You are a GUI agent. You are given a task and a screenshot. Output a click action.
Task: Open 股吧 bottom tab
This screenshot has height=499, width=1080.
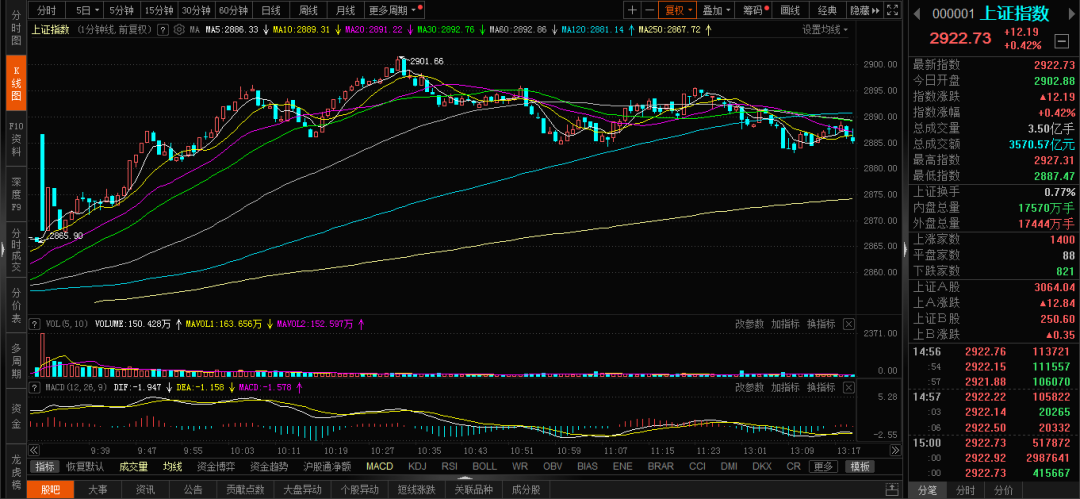pyautogui.click(x=50, y=490)
